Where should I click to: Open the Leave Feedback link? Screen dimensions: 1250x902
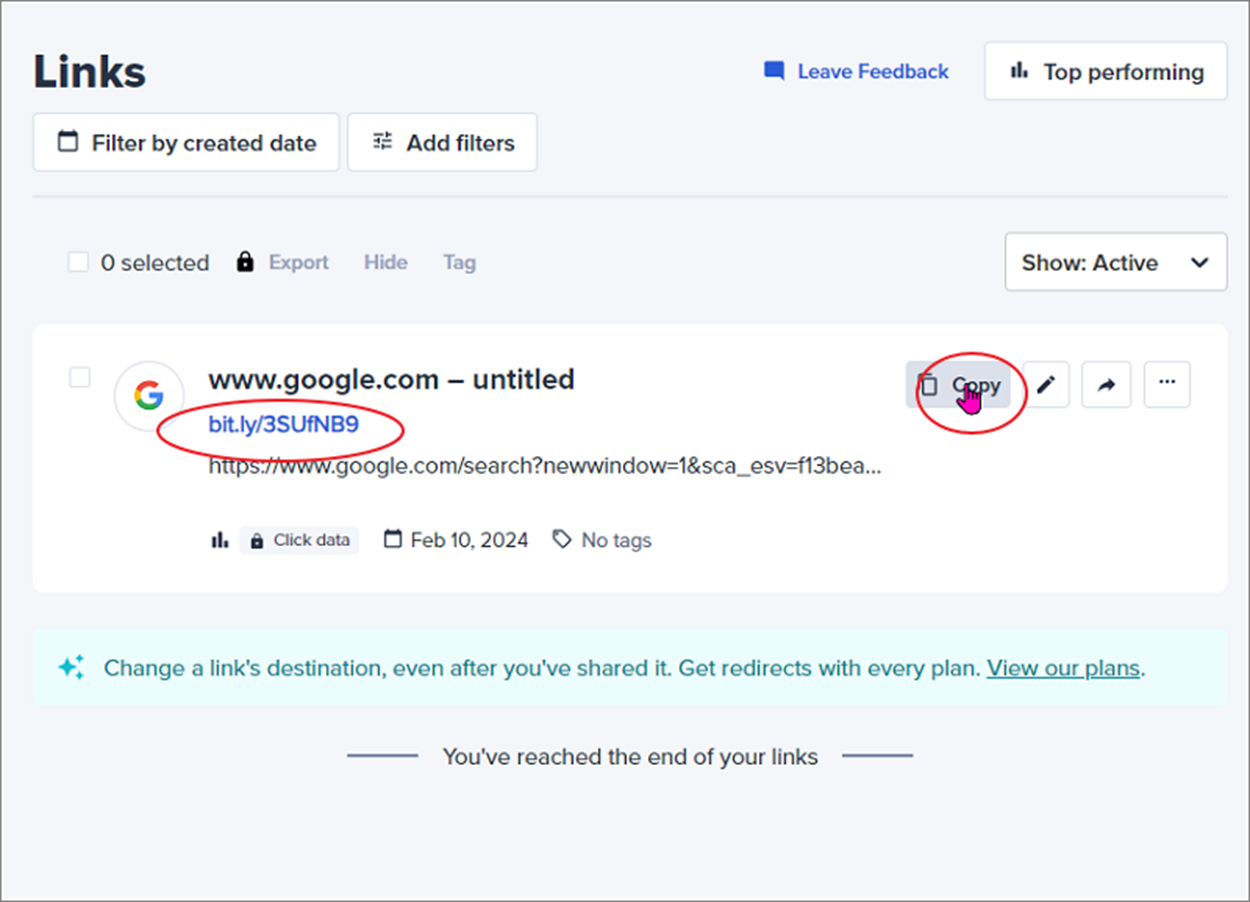click(856, 72)
